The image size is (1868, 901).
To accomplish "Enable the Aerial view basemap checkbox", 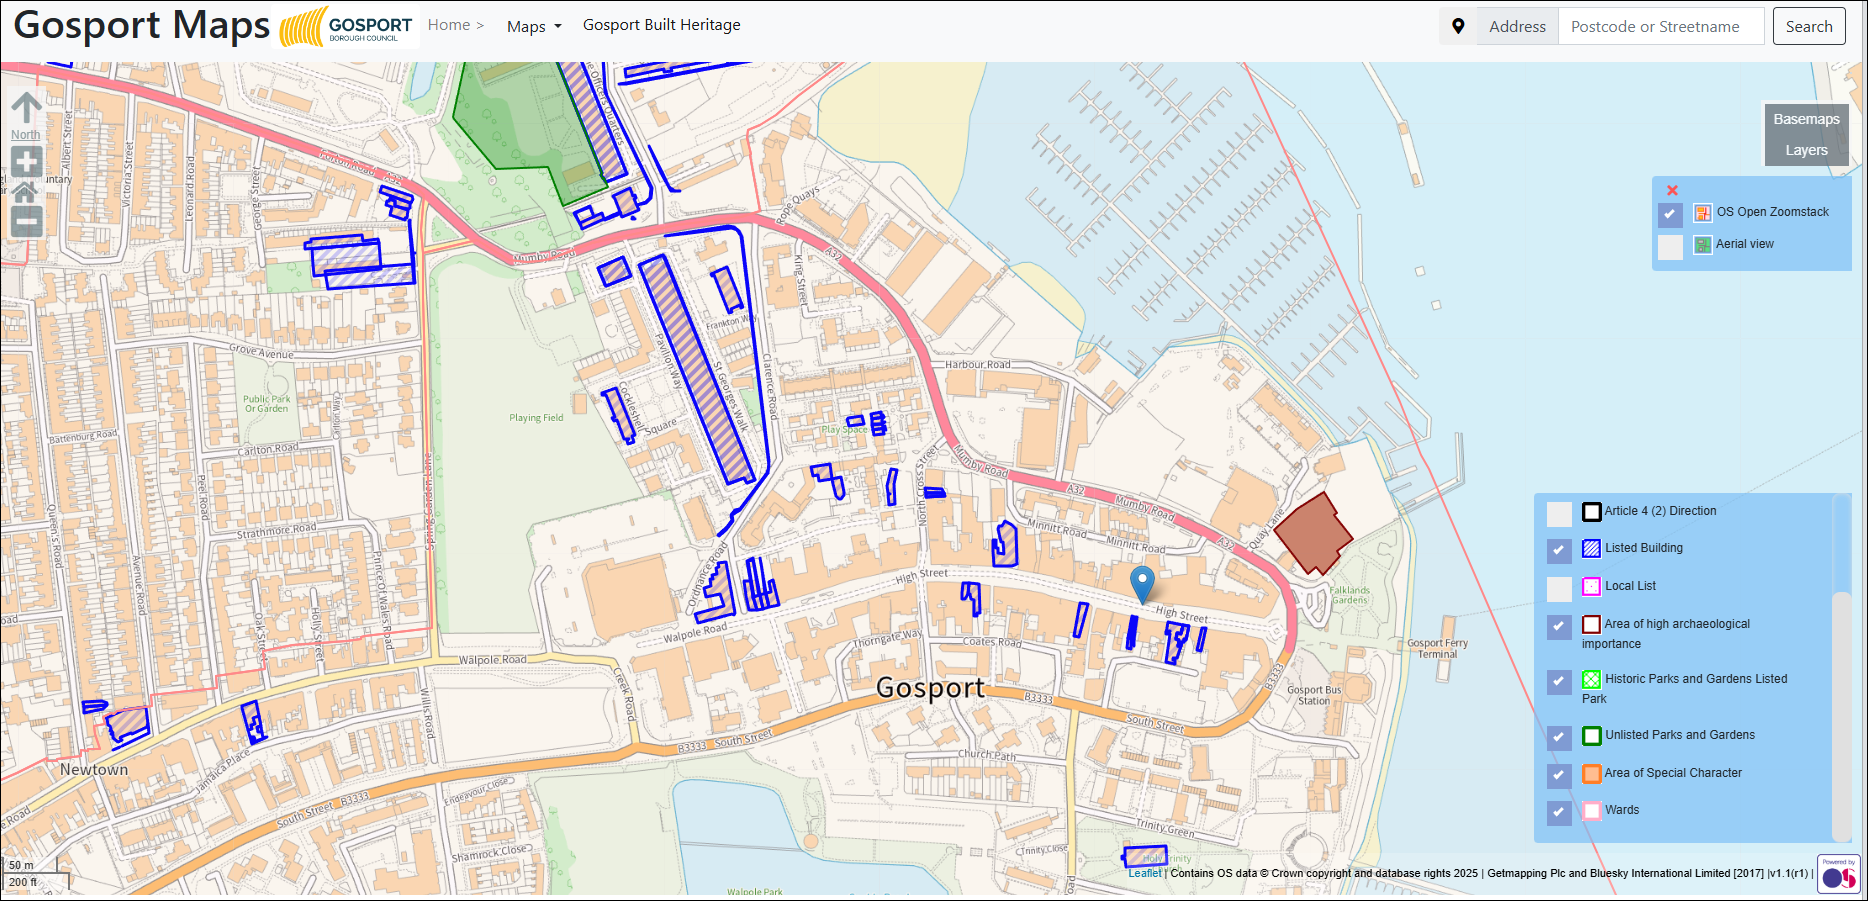I will tap(1670, 246).
